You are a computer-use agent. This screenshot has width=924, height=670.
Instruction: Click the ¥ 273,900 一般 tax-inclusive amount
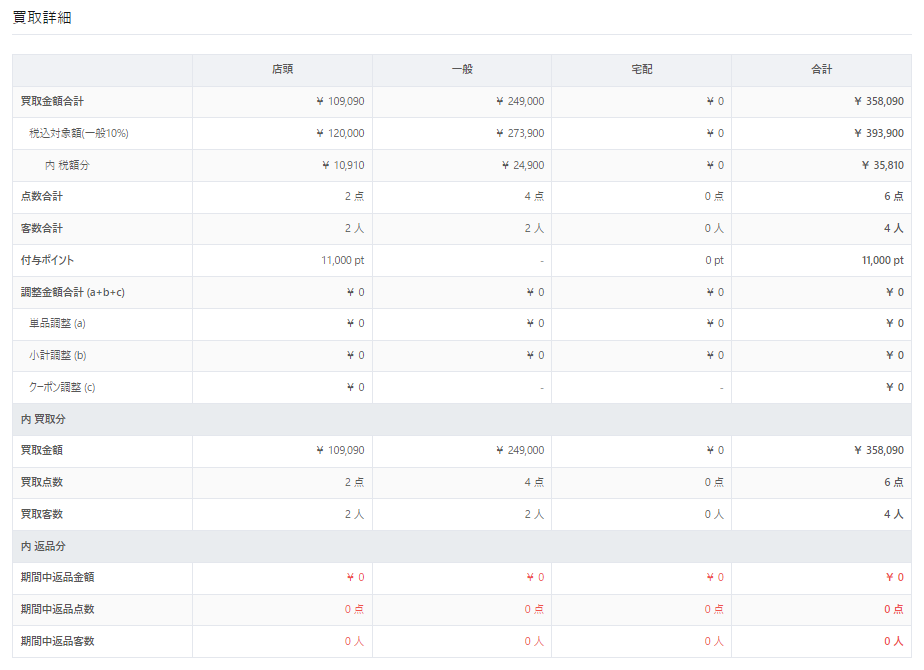[x=520, y=133]
